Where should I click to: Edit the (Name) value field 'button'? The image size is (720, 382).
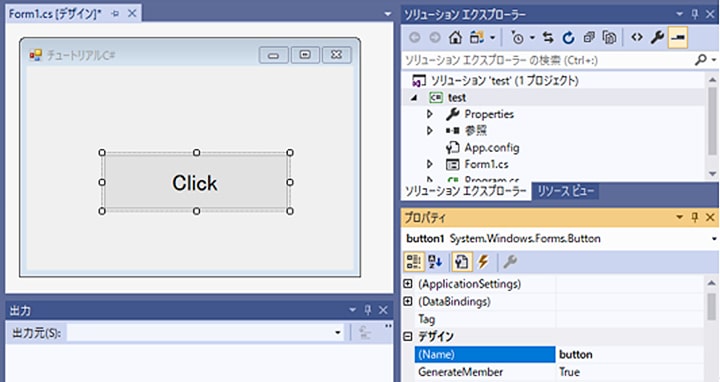click(630, 354)
